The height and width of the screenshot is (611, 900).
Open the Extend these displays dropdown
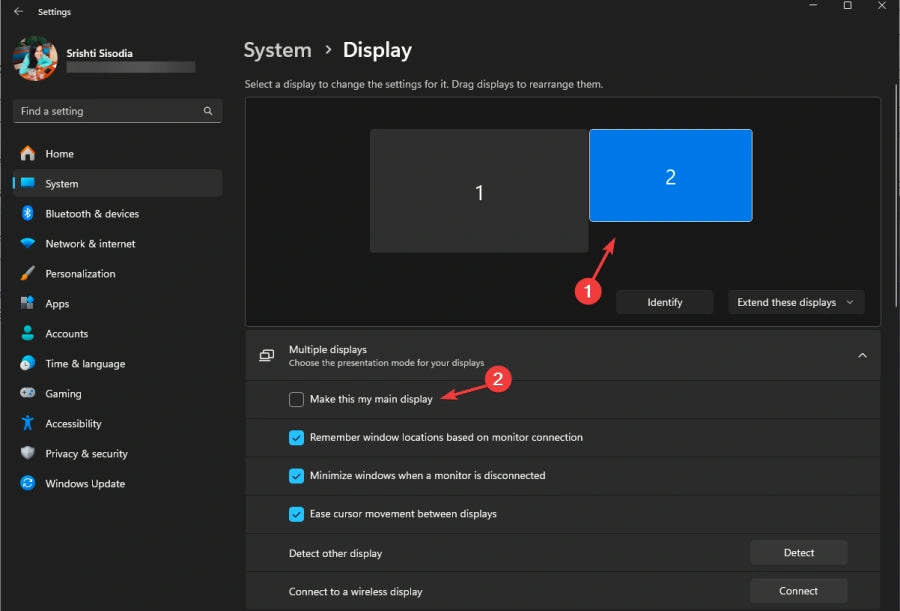coord(796,302)
